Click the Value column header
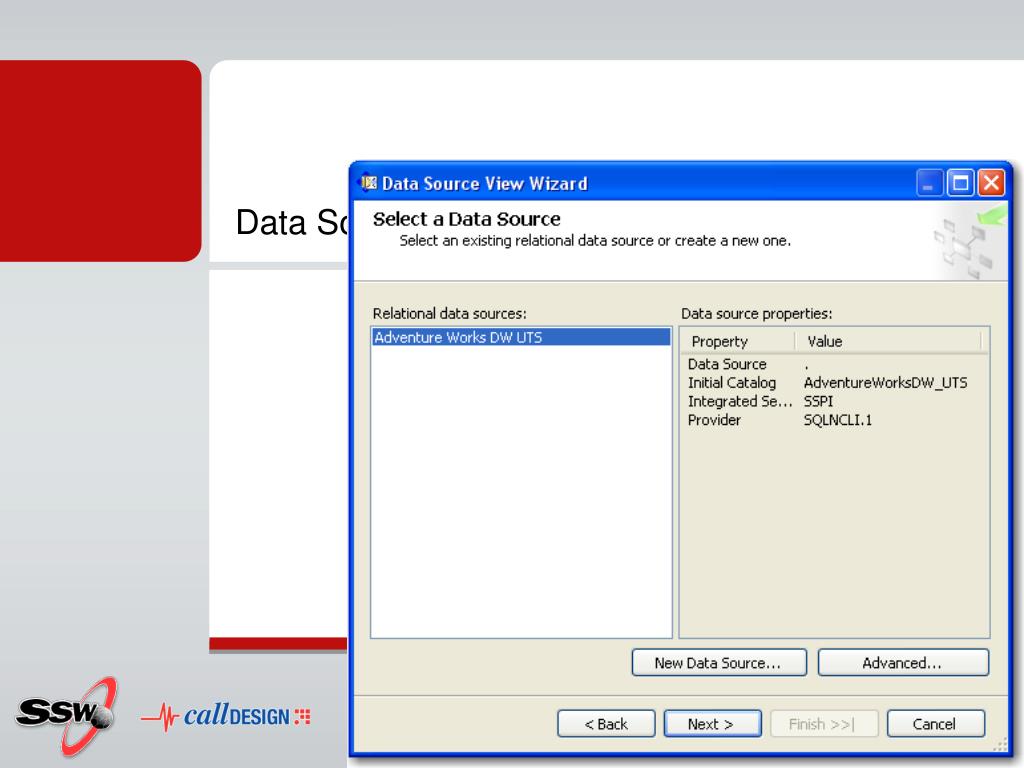1024x768 pixels. pyautogui.click(x=888, y=341)
